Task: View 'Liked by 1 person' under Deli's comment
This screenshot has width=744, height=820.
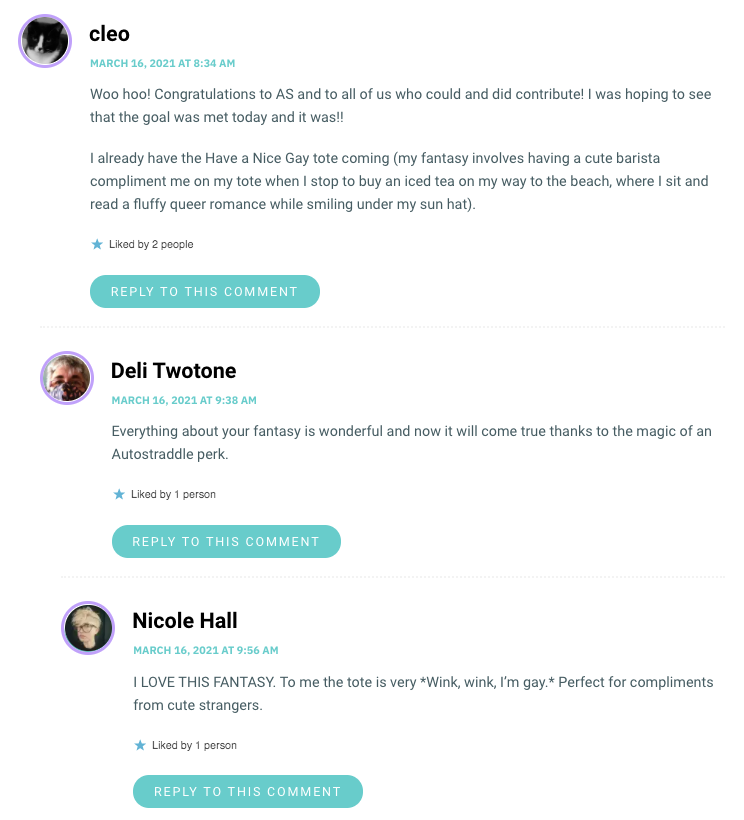Action: pyautogui.click(x=173, y=494)
